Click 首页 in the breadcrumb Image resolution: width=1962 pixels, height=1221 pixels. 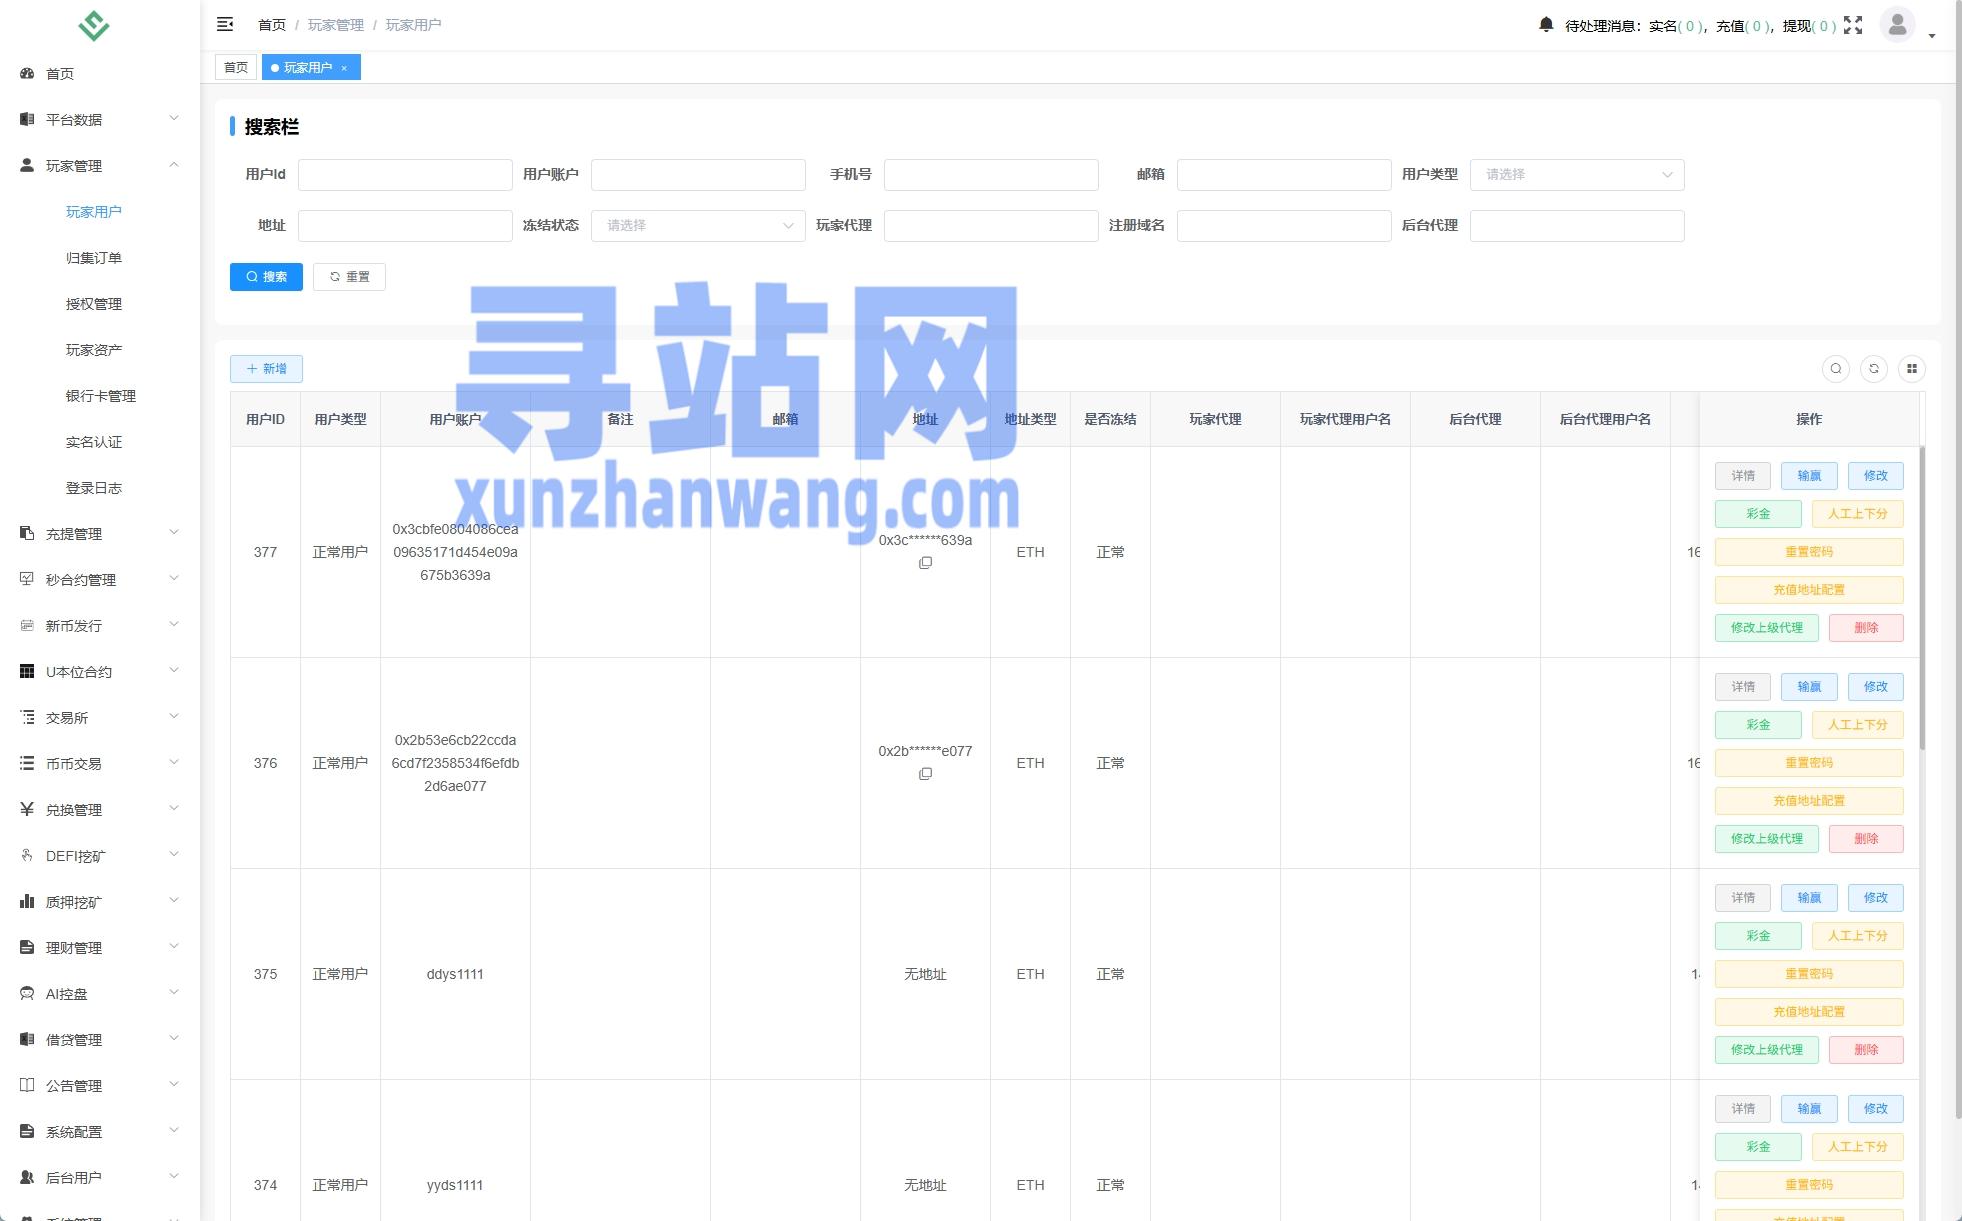271,25
